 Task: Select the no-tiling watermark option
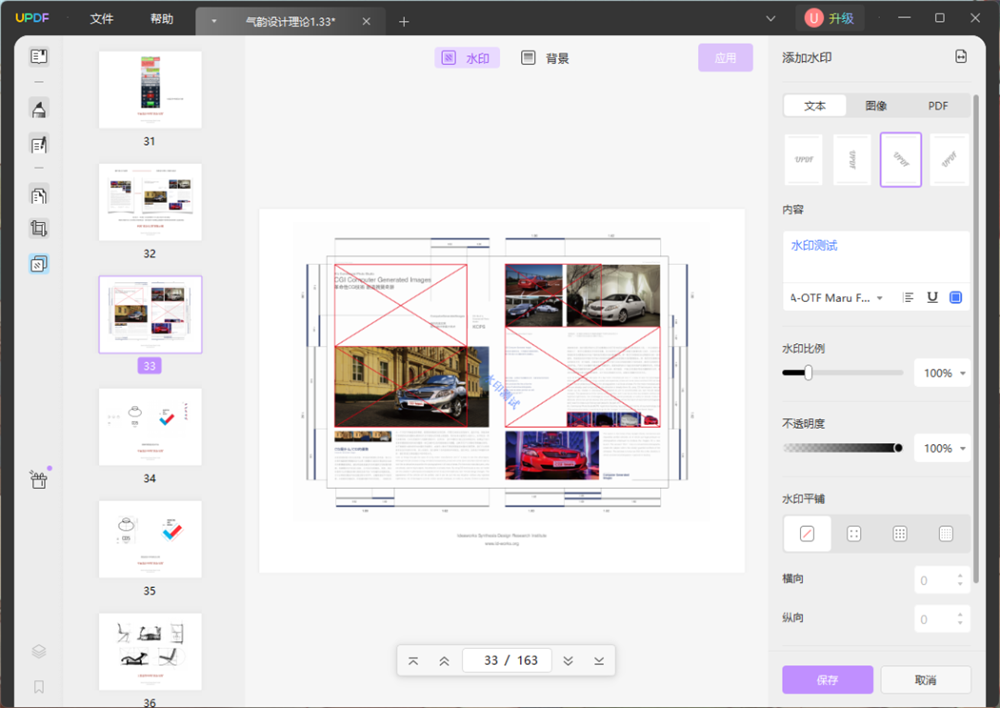(807, 534)
